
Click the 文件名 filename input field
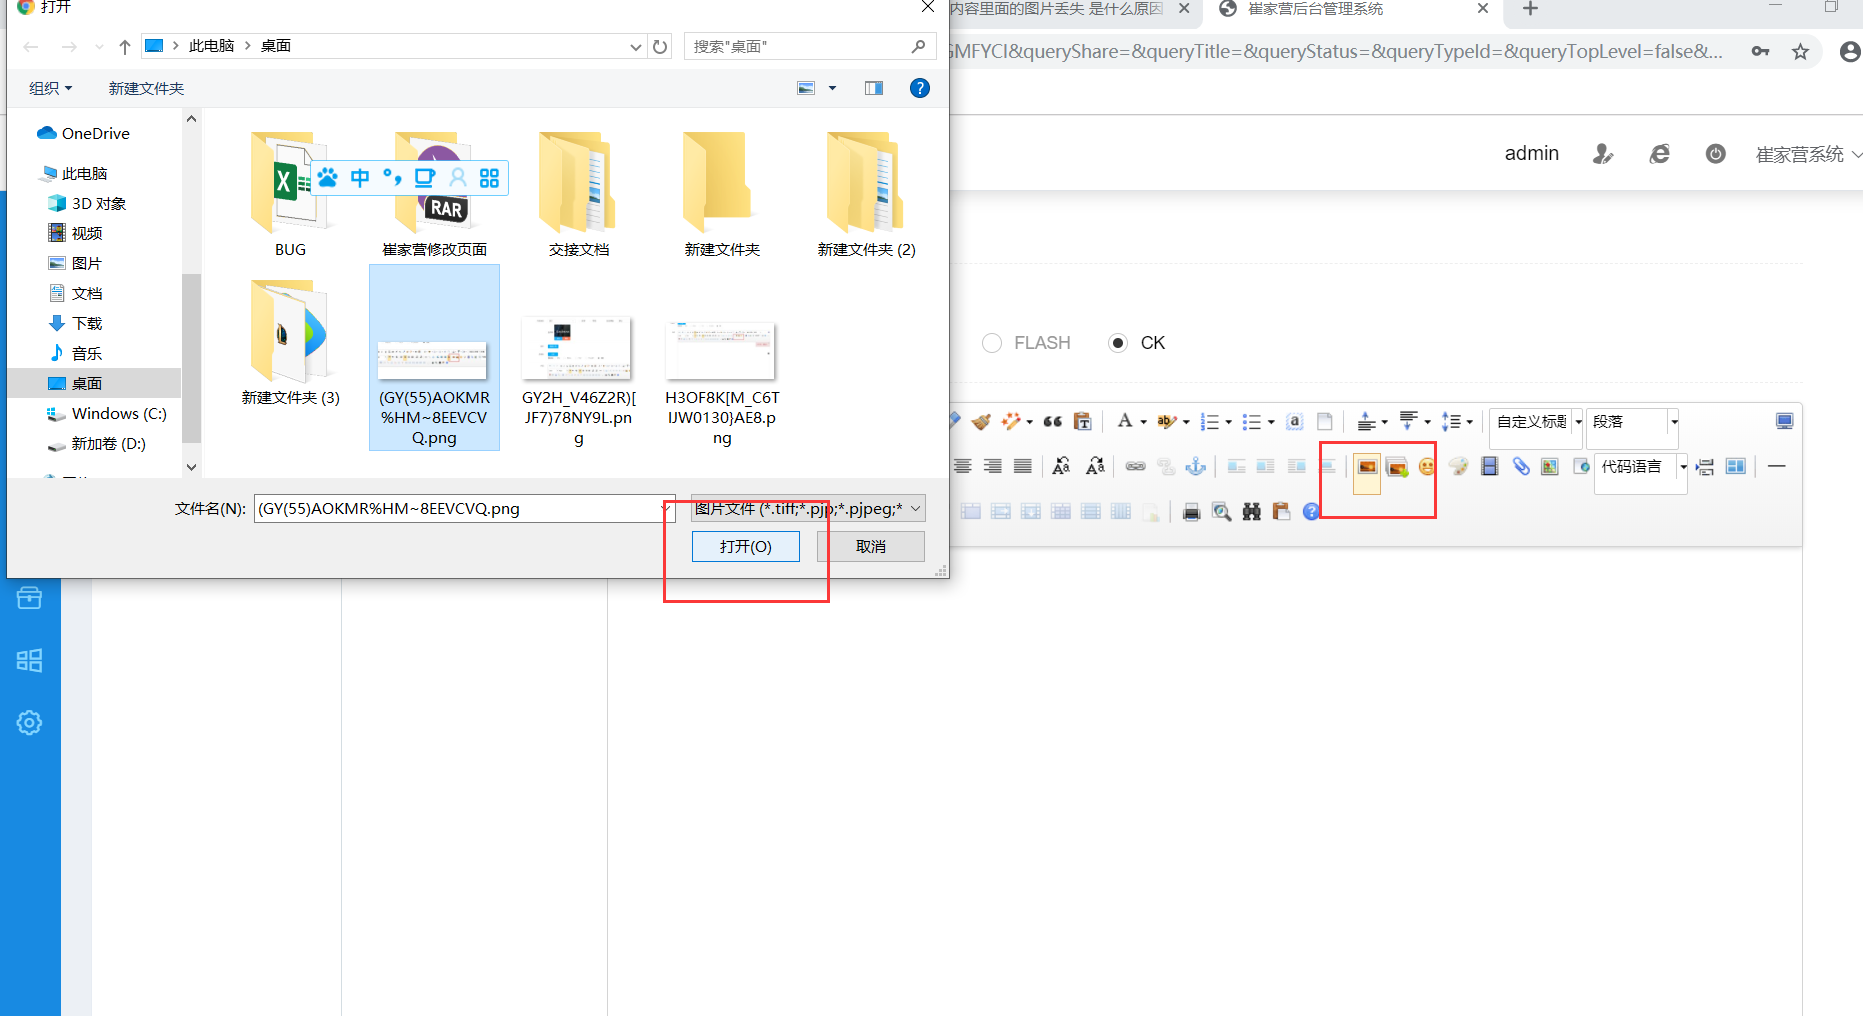(x=462, y=509)
